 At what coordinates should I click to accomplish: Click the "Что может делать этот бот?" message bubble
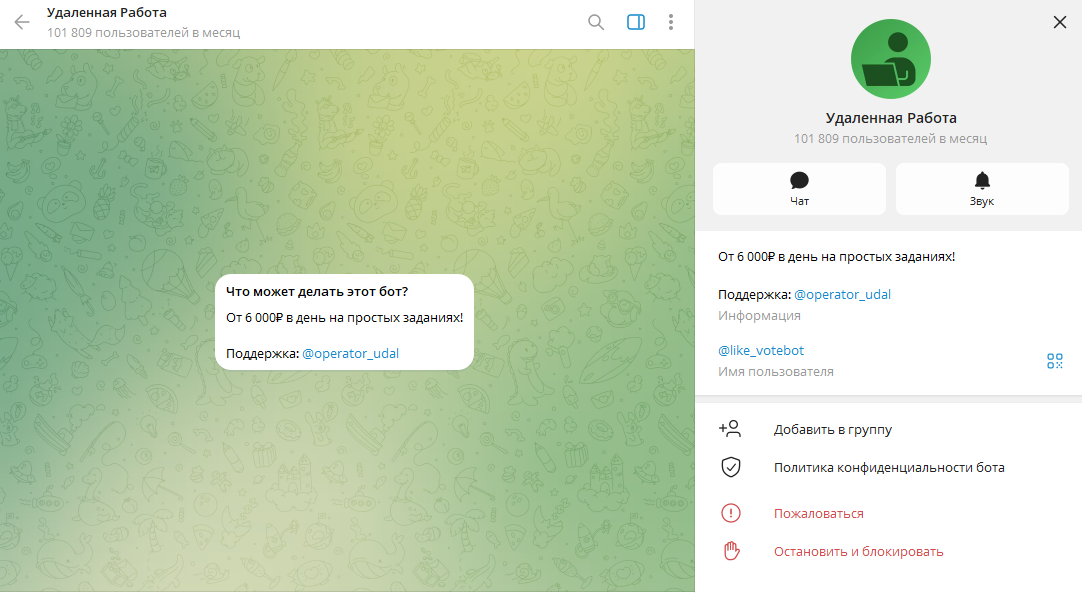tap(344, 320)
